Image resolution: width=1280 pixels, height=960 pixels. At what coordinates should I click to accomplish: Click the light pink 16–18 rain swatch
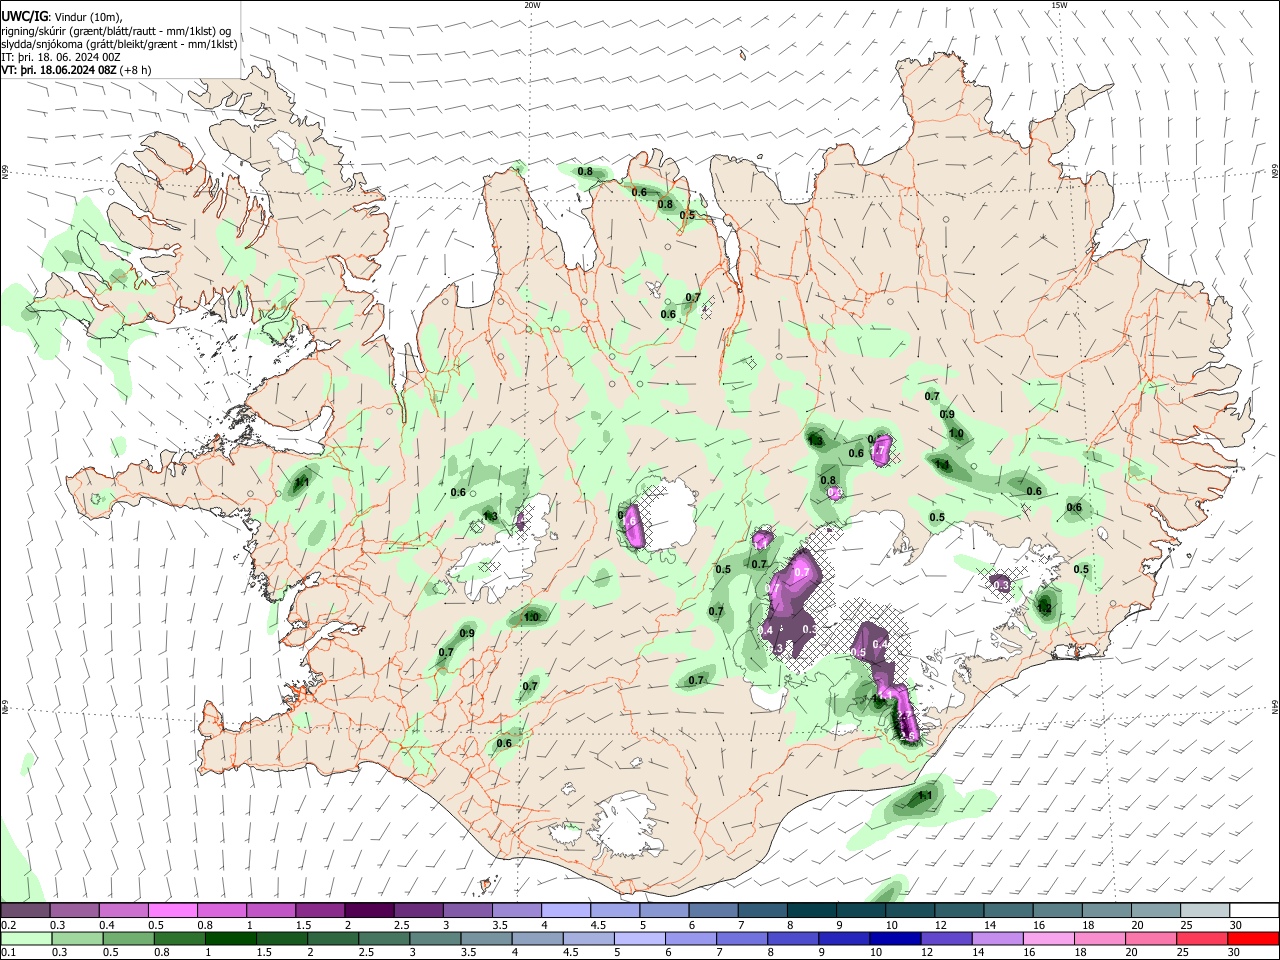click(1049, 938)
